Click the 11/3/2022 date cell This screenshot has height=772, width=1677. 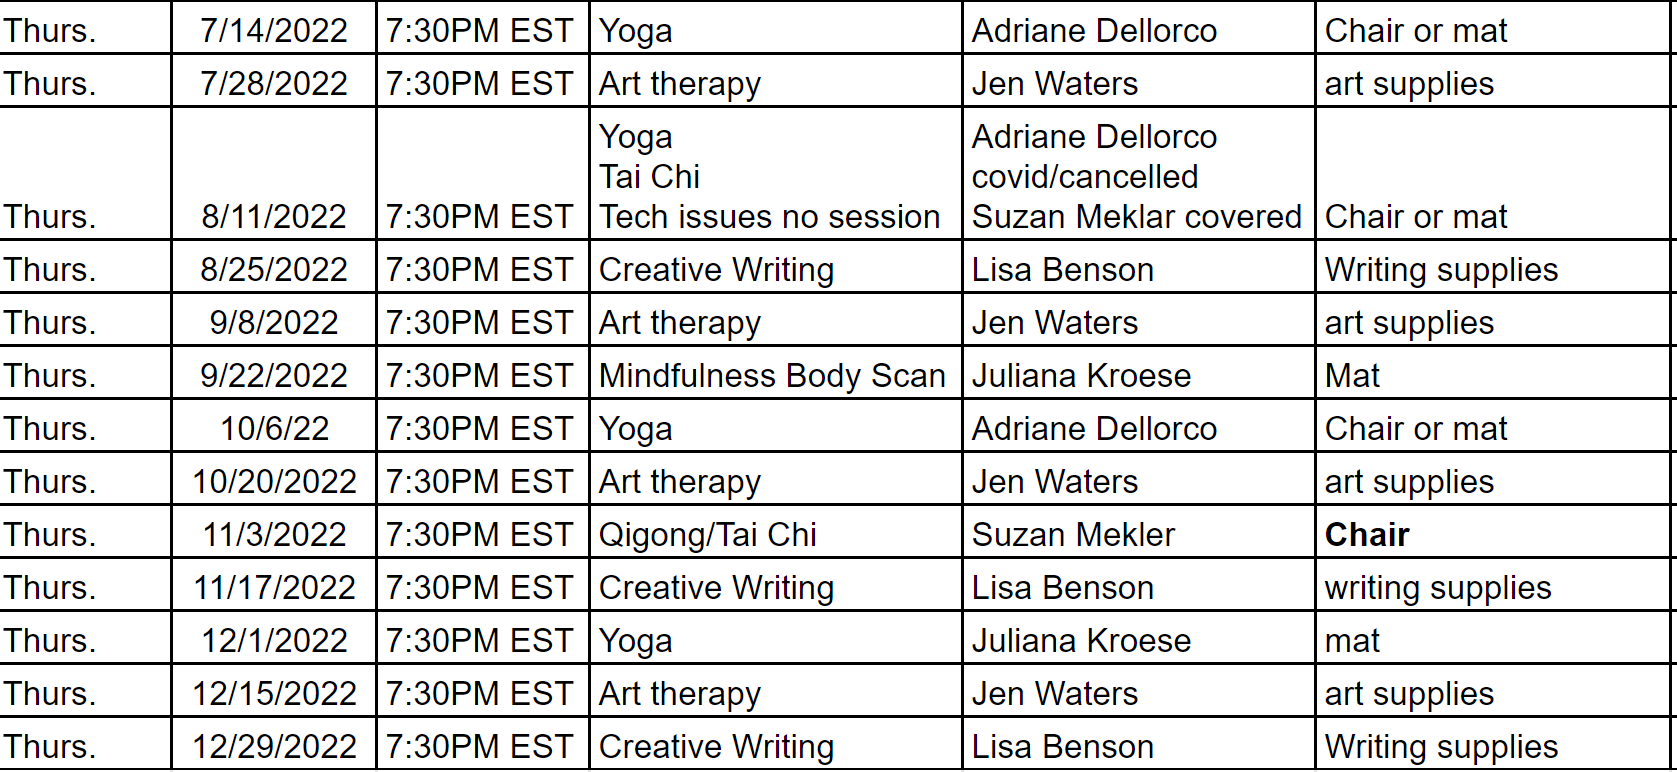(274, 534)
